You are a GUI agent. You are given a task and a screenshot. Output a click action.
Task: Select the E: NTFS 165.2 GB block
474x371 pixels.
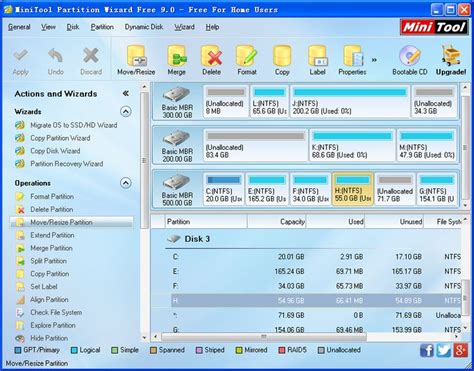(267, 189)
